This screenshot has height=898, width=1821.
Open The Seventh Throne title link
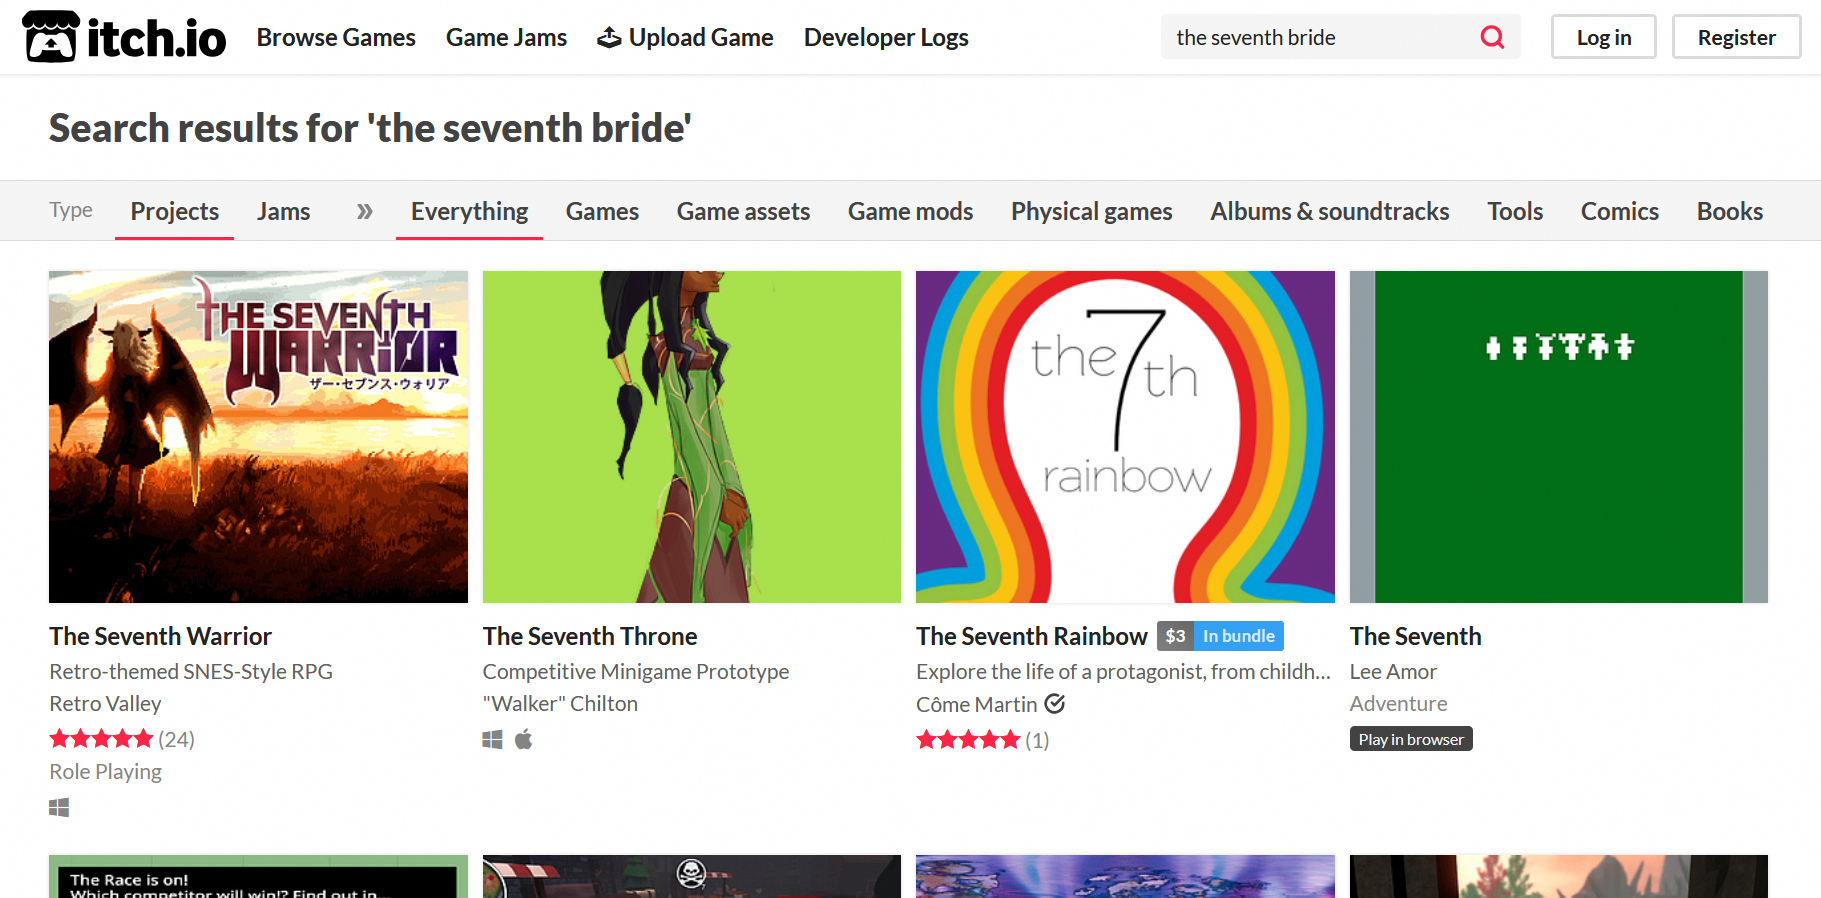coord(590,636)
